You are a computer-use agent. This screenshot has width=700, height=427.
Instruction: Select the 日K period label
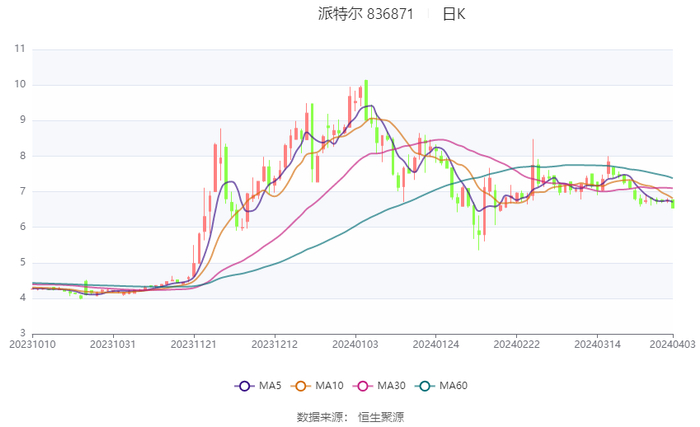[454, 14]
